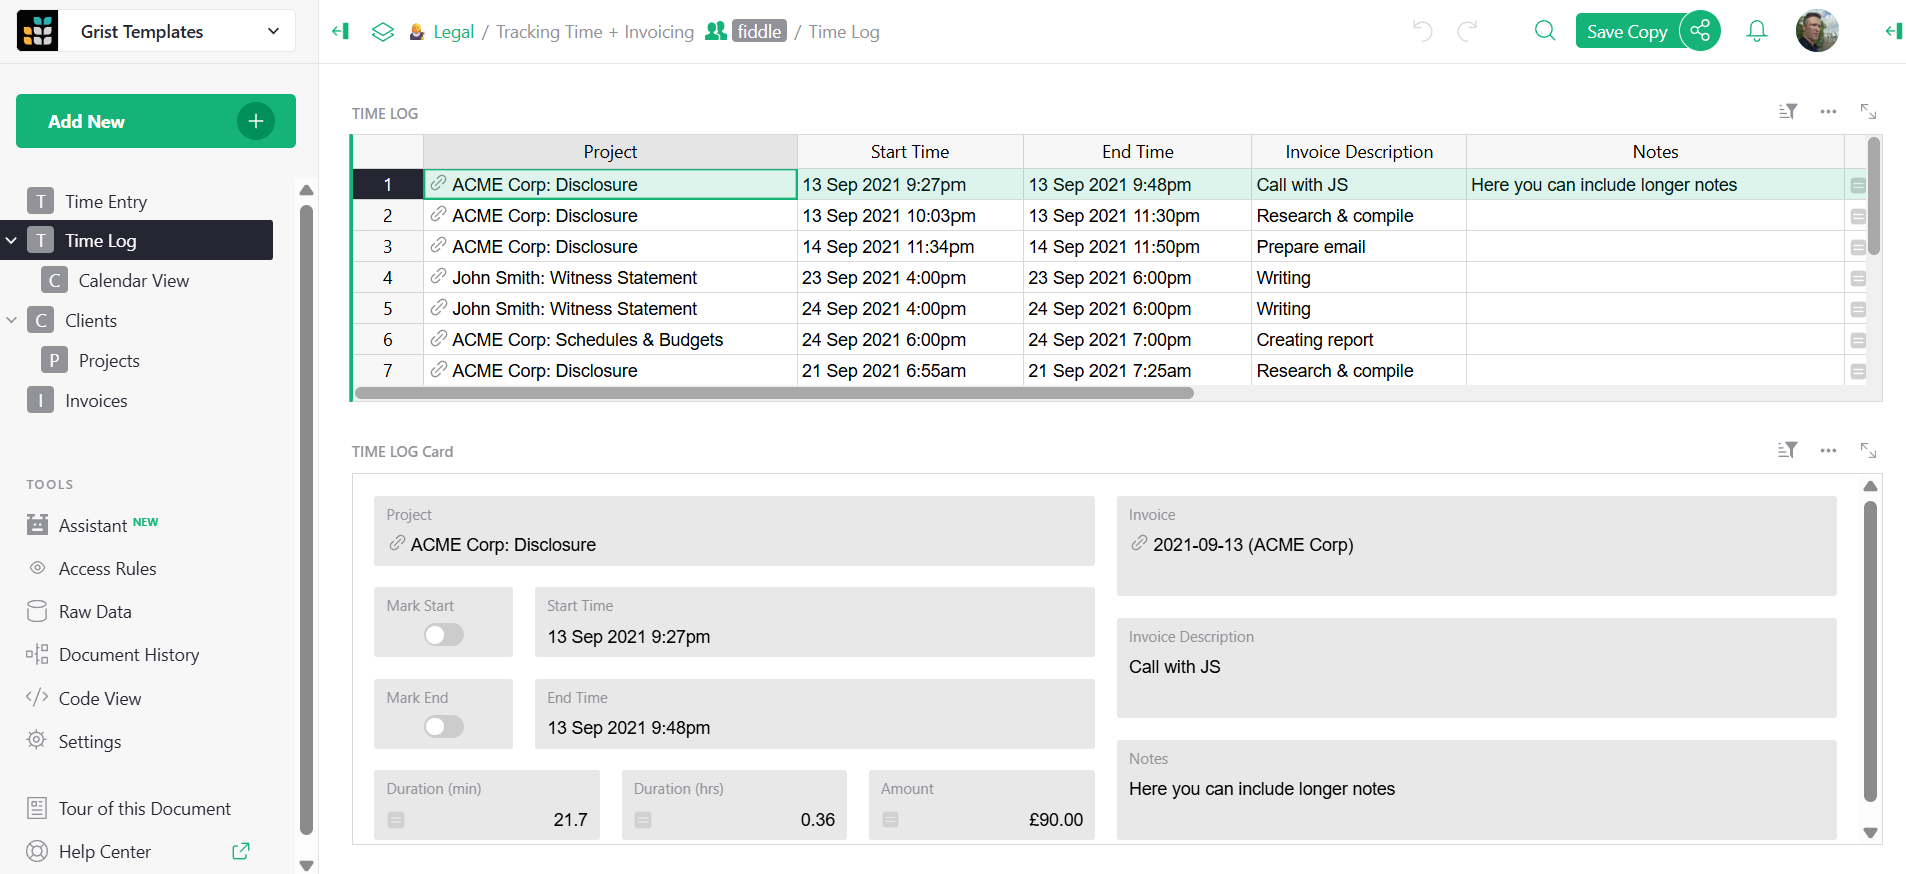1906x874 pixels.
Task: Click the undo arrow icon
Action: [1422, 31]
